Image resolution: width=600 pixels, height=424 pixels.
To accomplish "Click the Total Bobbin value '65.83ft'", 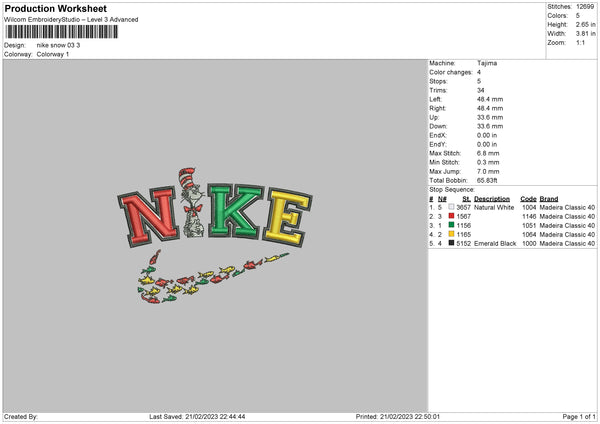I will [x=487, y=181].
